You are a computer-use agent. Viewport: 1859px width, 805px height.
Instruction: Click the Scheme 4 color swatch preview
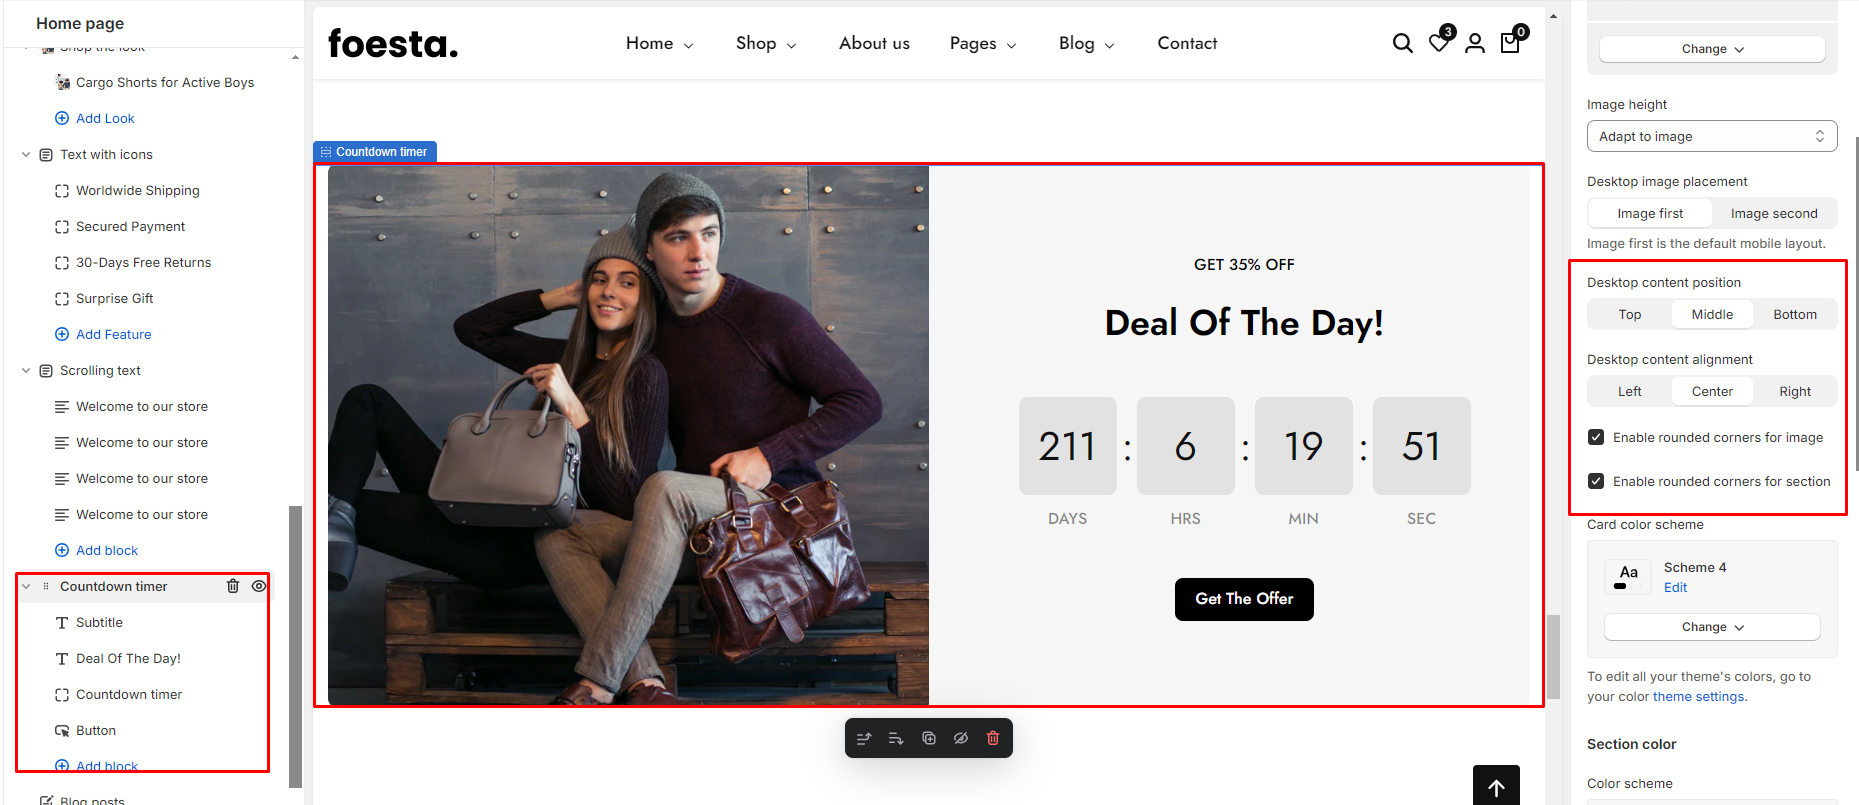tap(1628, 577)
